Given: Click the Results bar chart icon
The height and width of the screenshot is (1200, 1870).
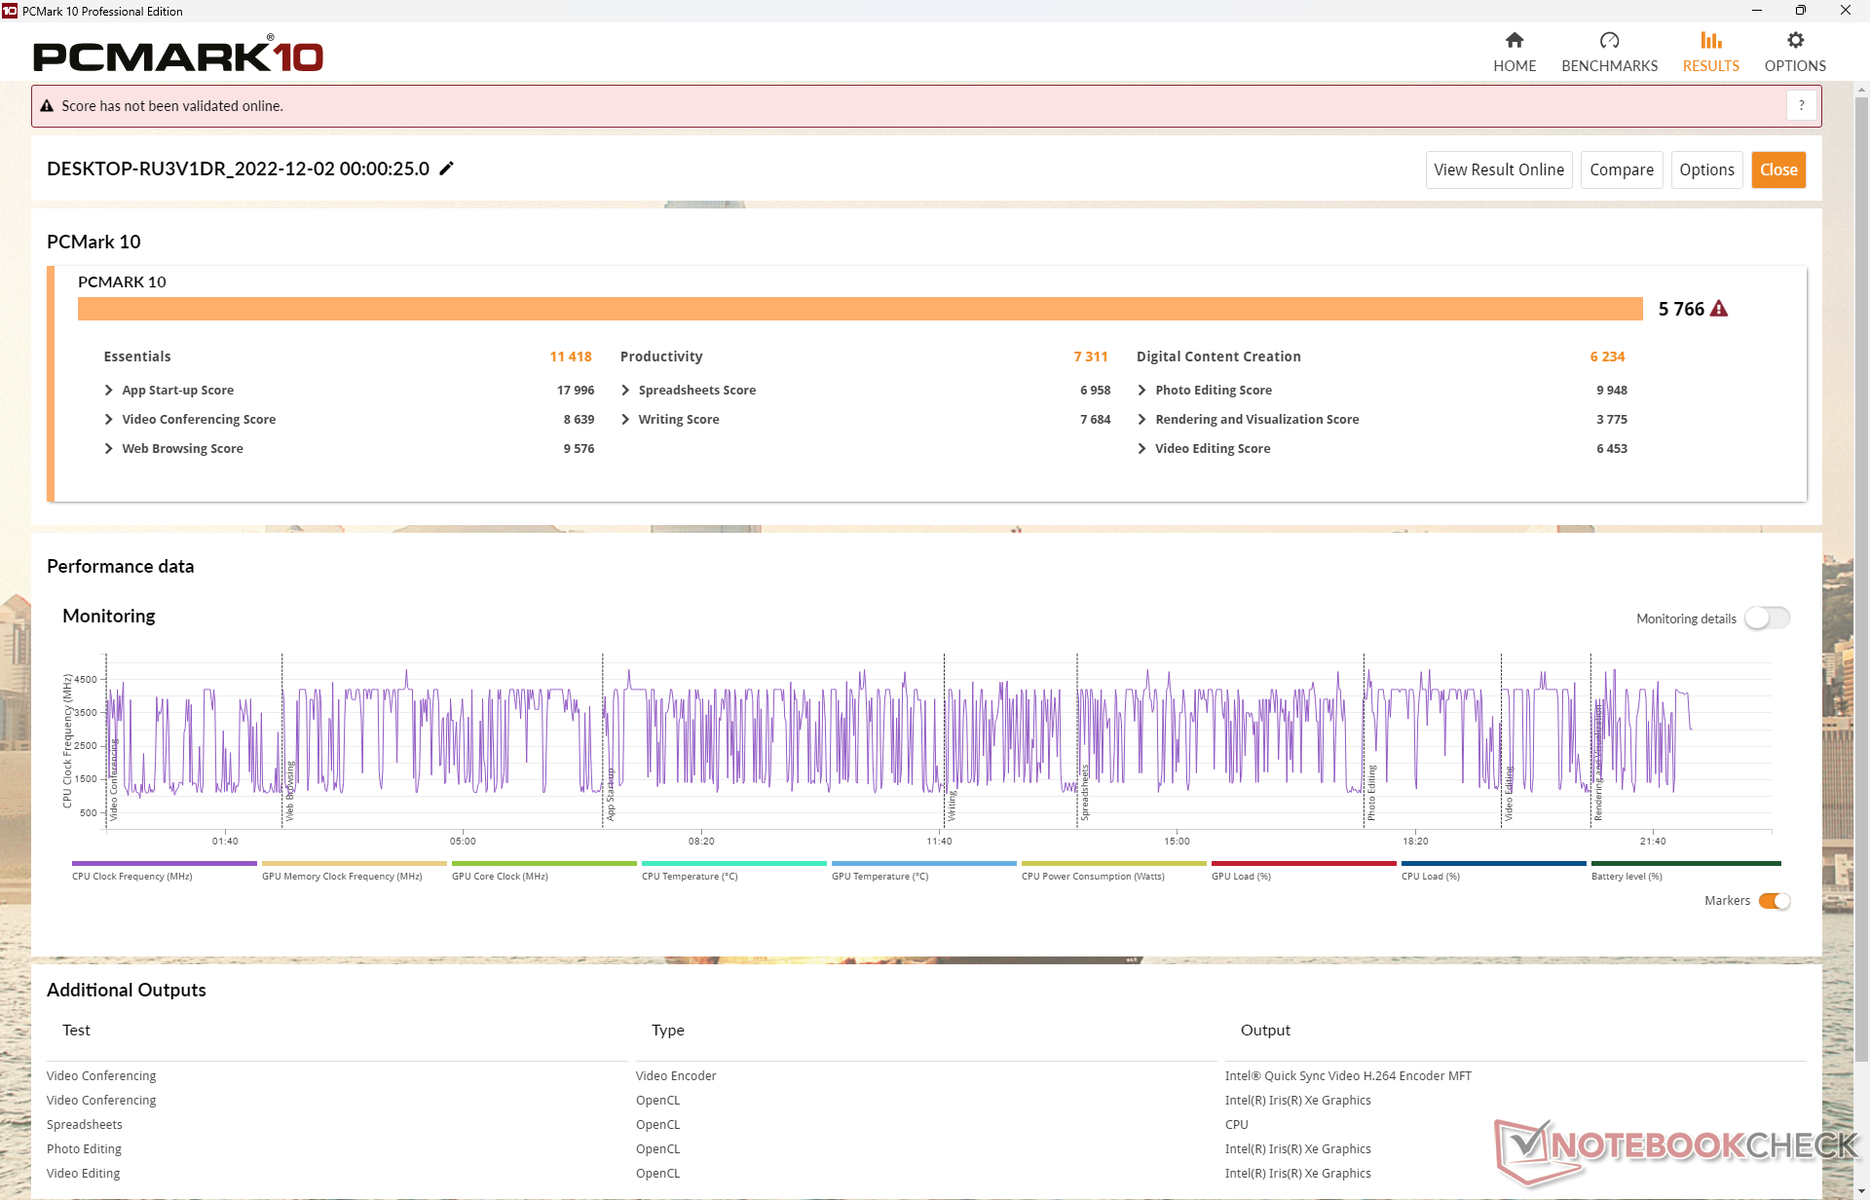Looking at the screenshot, I should coord(1710,41).
